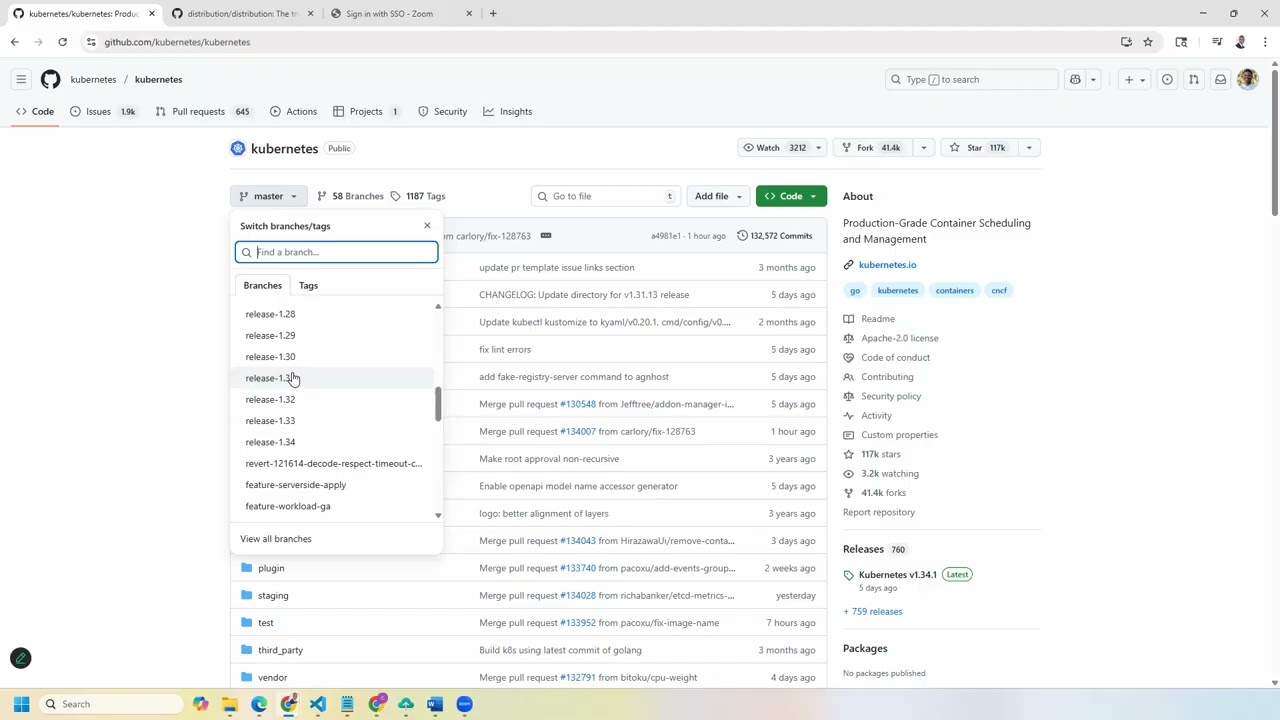Screen dimensions: 1280x720
Task: Click the Type / to search field
Action: point(971,79)
